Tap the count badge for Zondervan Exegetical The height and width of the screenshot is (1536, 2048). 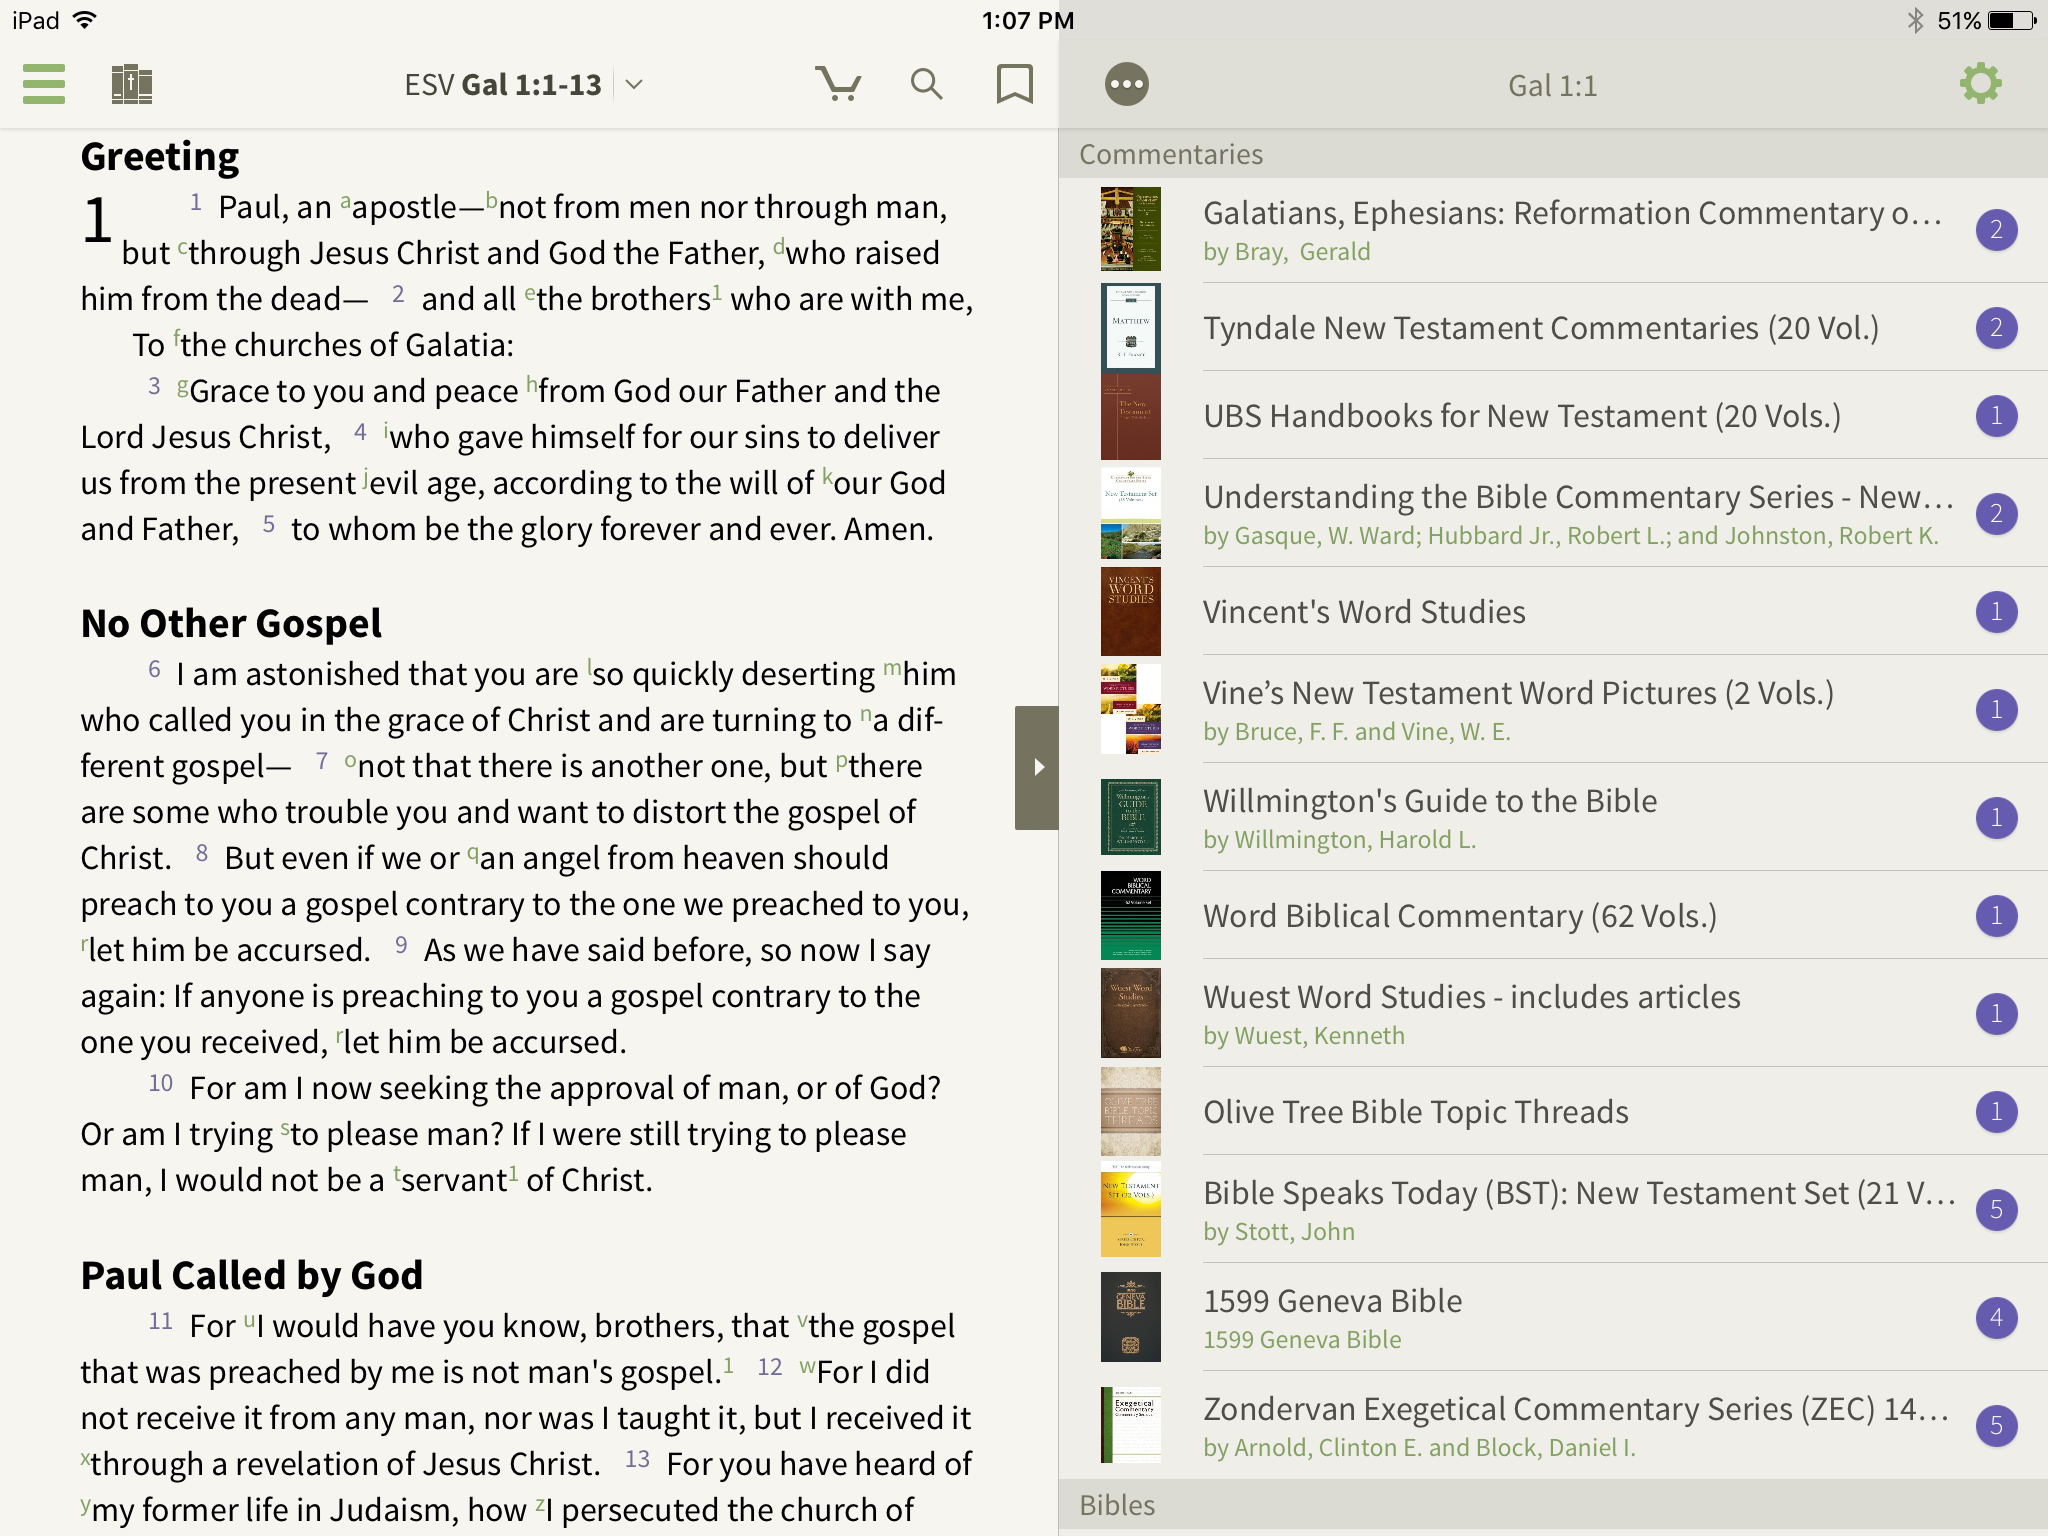click(x=1996, y=1426)
